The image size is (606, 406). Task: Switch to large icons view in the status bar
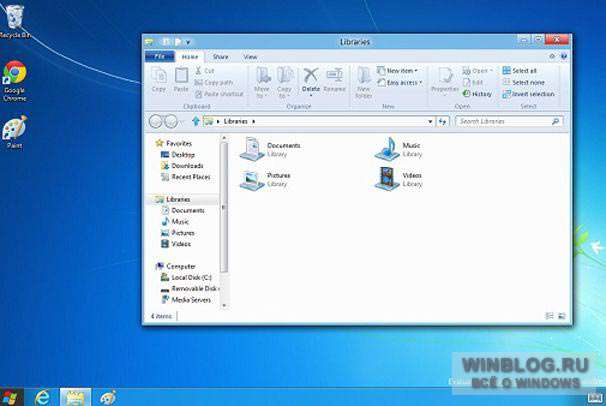(x=562, y=316)
